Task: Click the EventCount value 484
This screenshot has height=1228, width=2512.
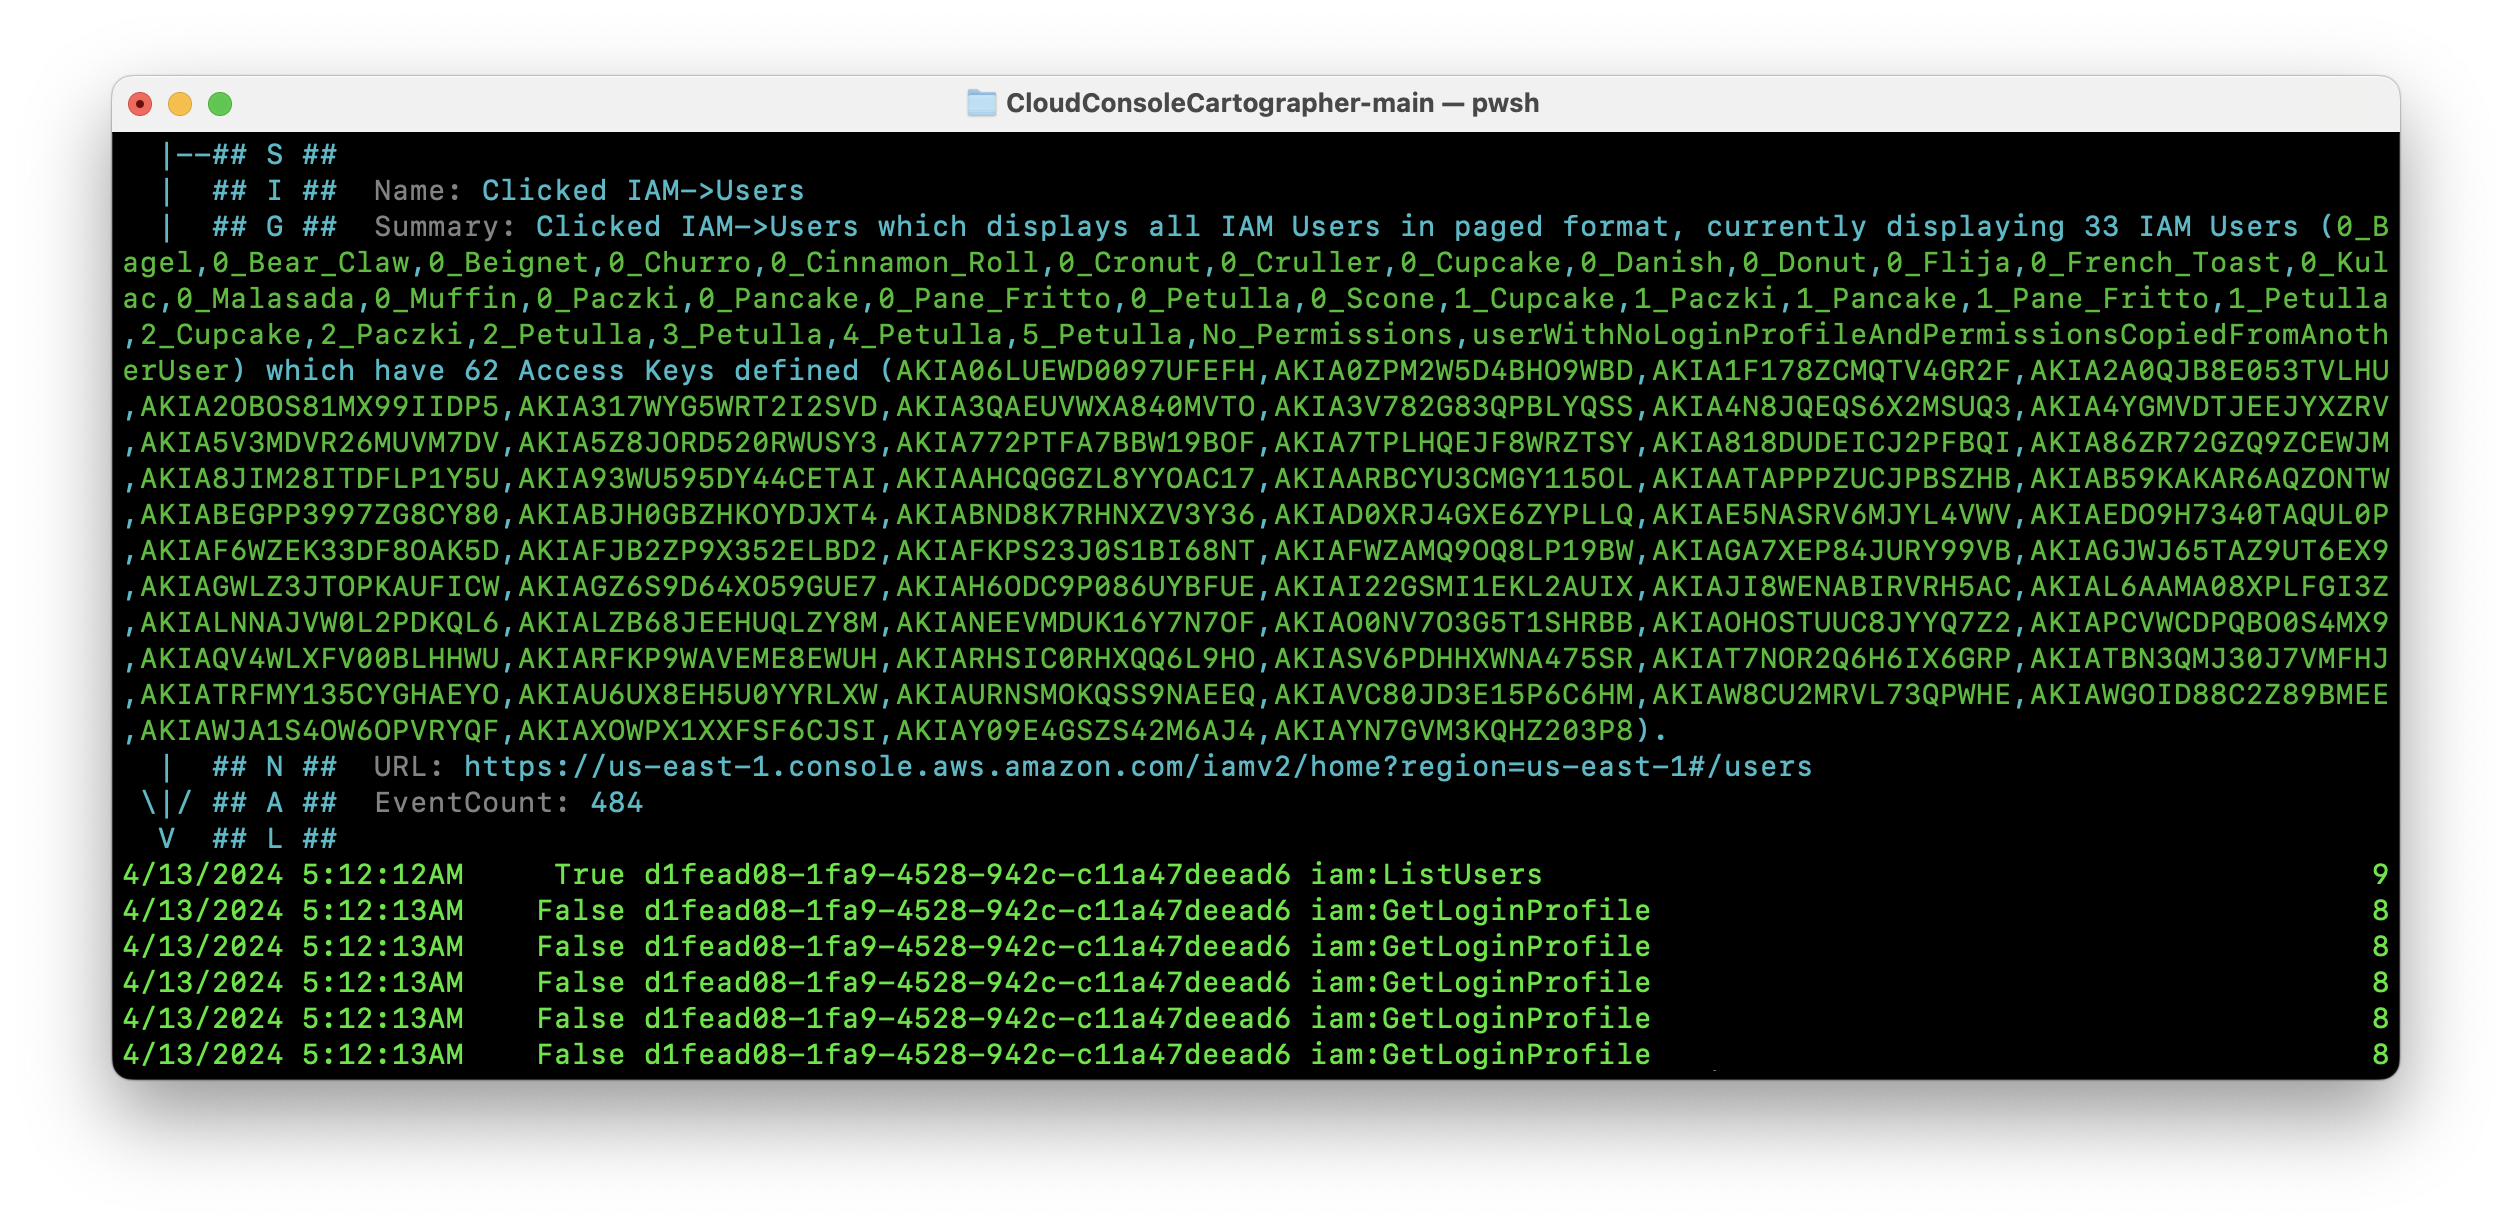Action: [617, 802]
